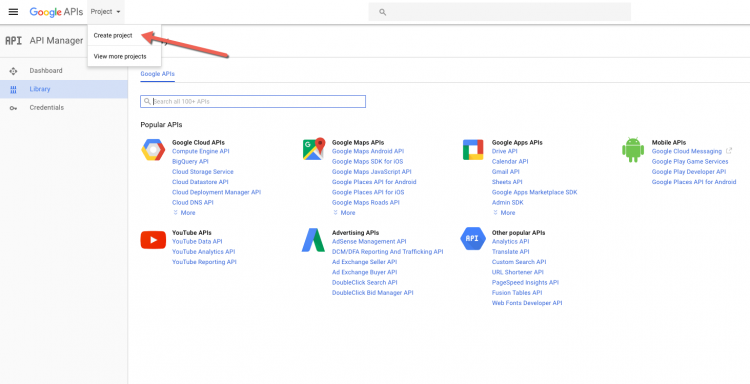
Task: Open Compute Engine API link
Action: pyautogui.click(x=200, y=152)
